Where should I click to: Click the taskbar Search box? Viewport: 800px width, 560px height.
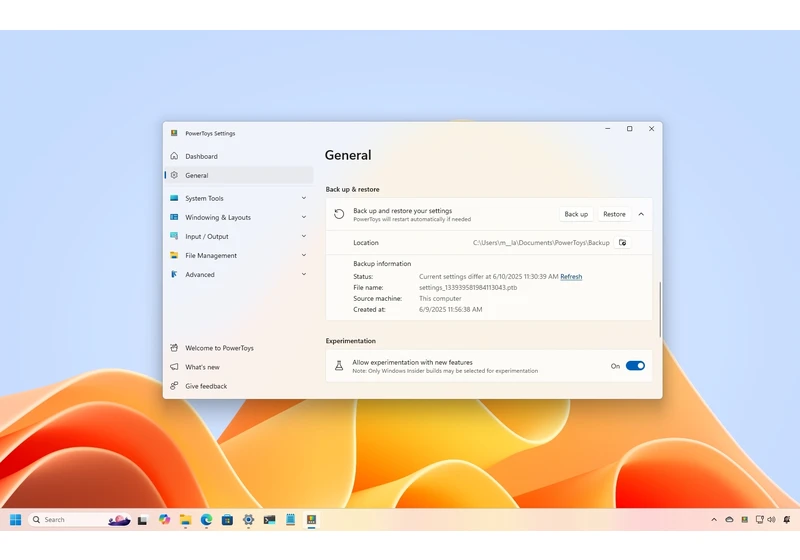pos(80,520)
